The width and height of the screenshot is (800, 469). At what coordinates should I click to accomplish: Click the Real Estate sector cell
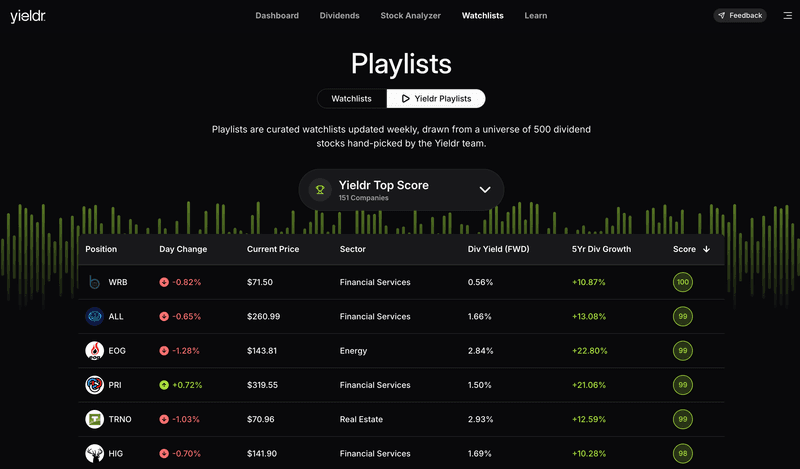click(x=361, y=419)
